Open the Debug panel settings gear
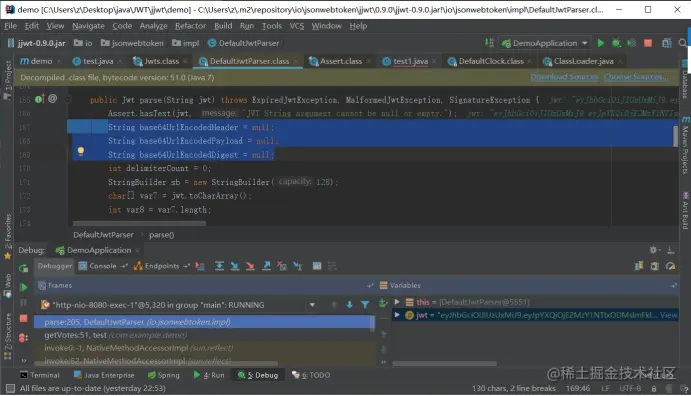 [x=654, y=250]
